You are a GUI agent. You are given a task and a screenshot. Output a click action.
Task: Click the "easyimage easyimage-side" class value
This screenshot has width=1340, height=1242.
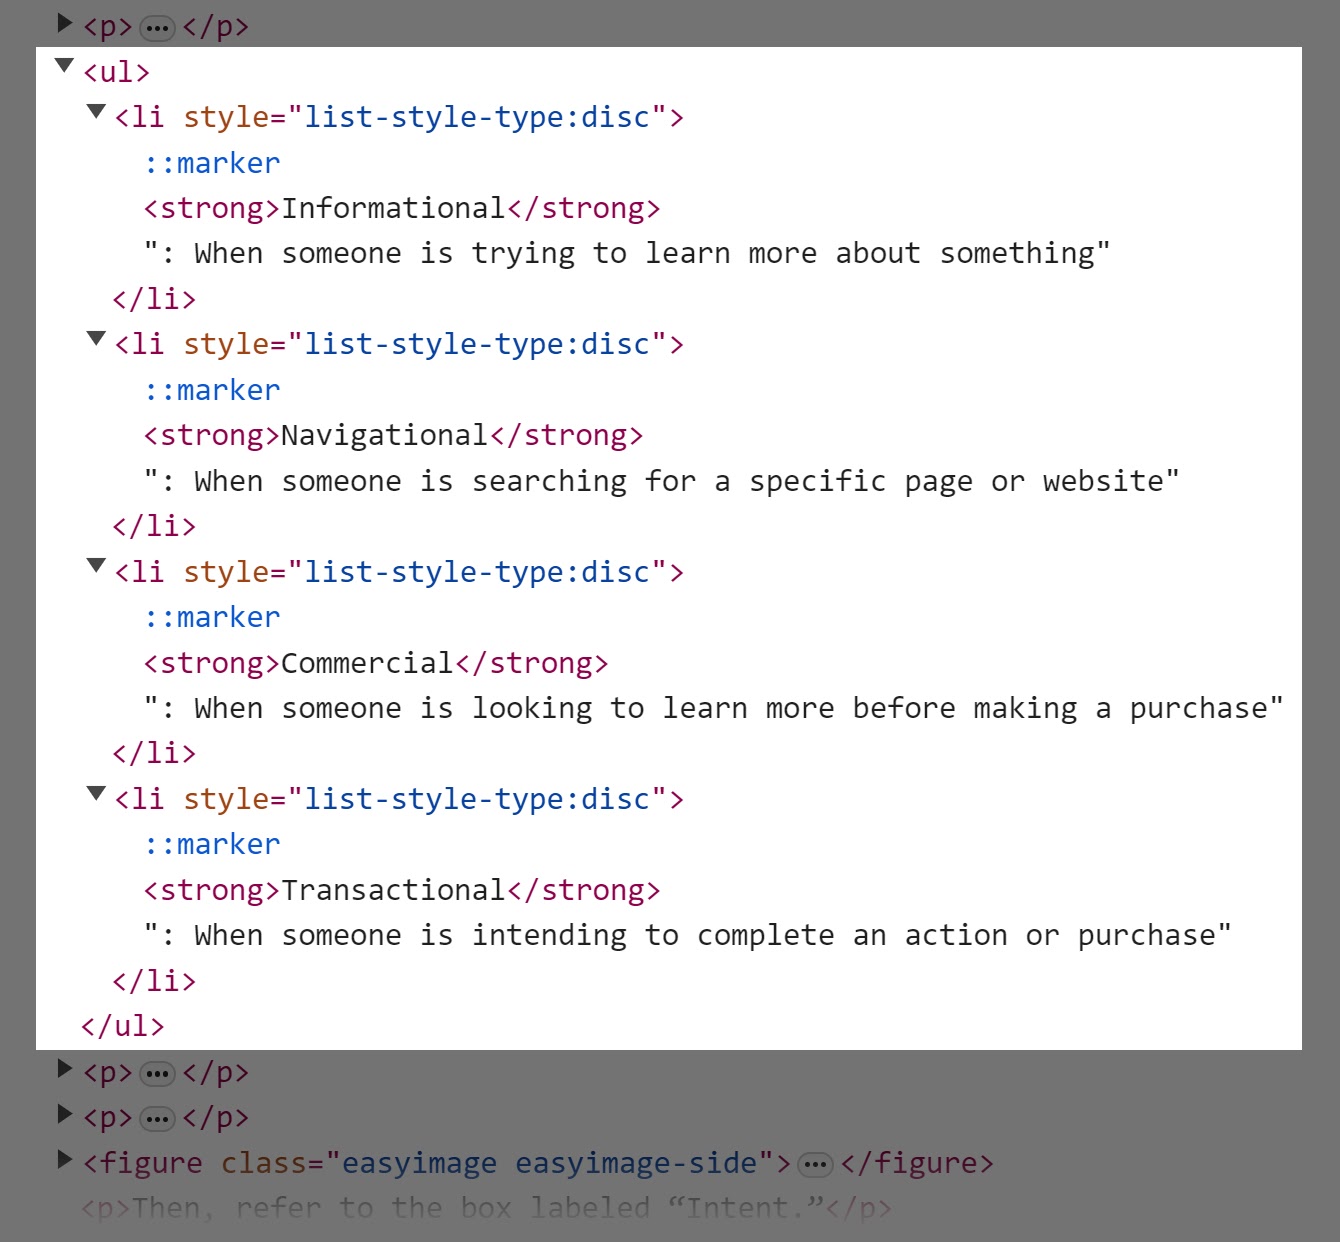pos(549,1163)
